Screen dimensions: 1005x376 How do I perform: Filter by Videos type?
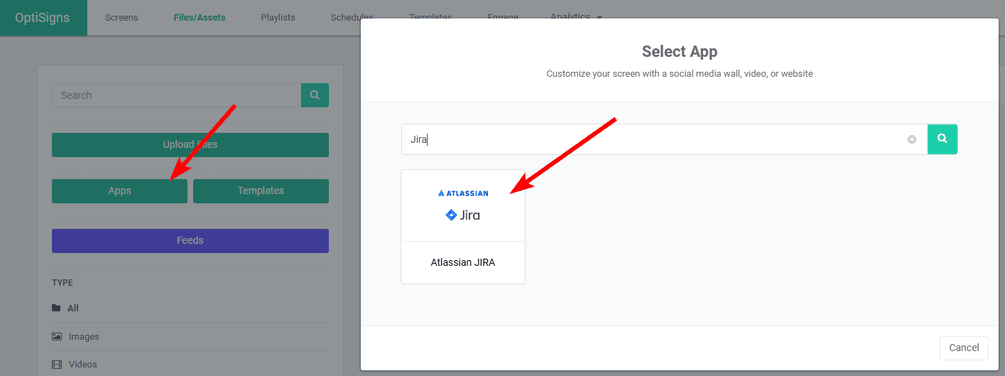[x=83, y=364]
